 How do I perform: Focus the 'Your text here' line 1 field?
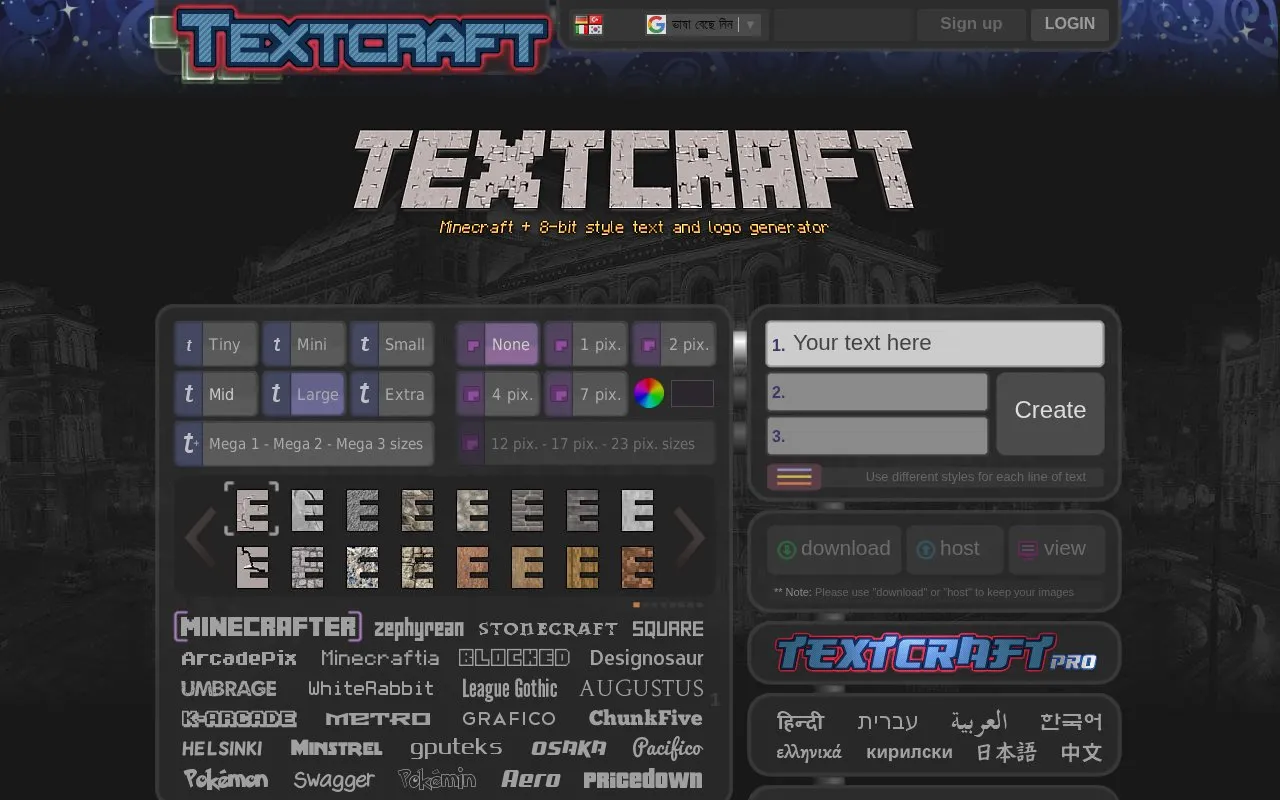(x=935, y=344)
